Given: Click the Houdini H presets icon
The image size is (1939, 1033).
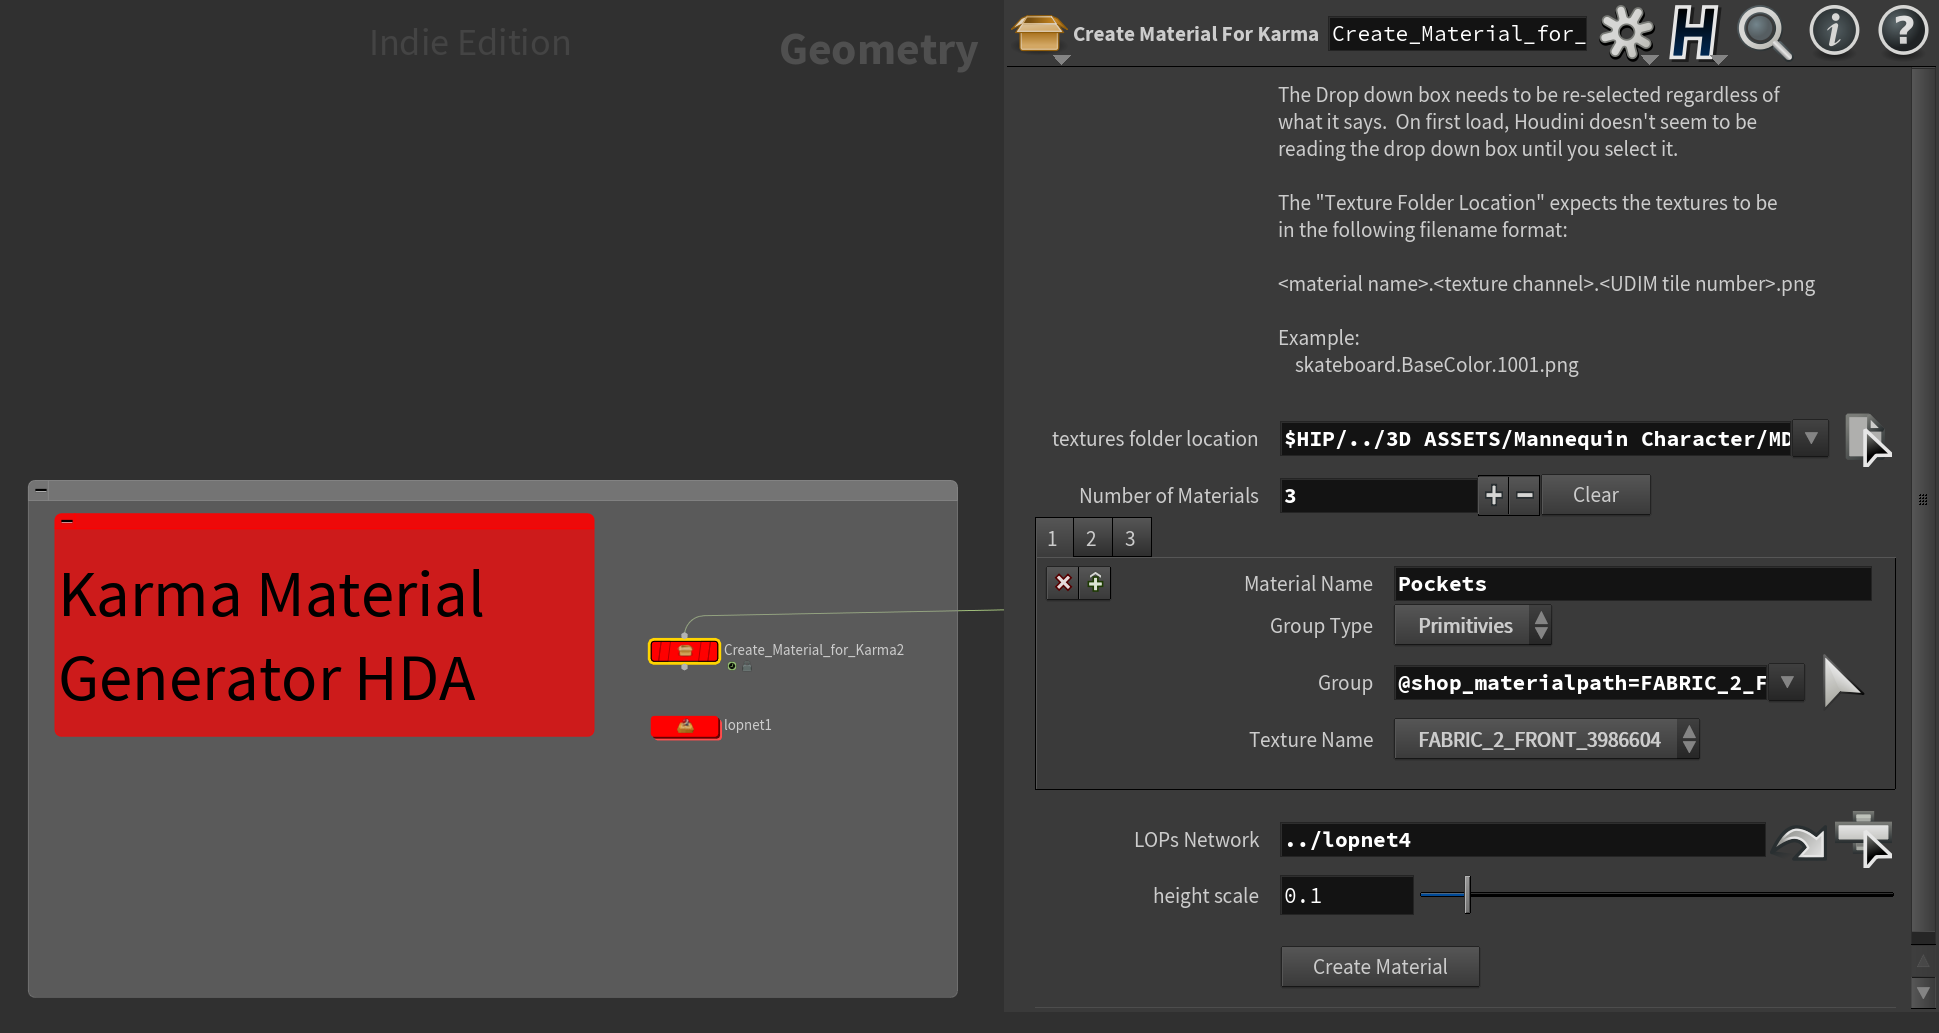Looking at the screenshot, I should [1694, 33].
